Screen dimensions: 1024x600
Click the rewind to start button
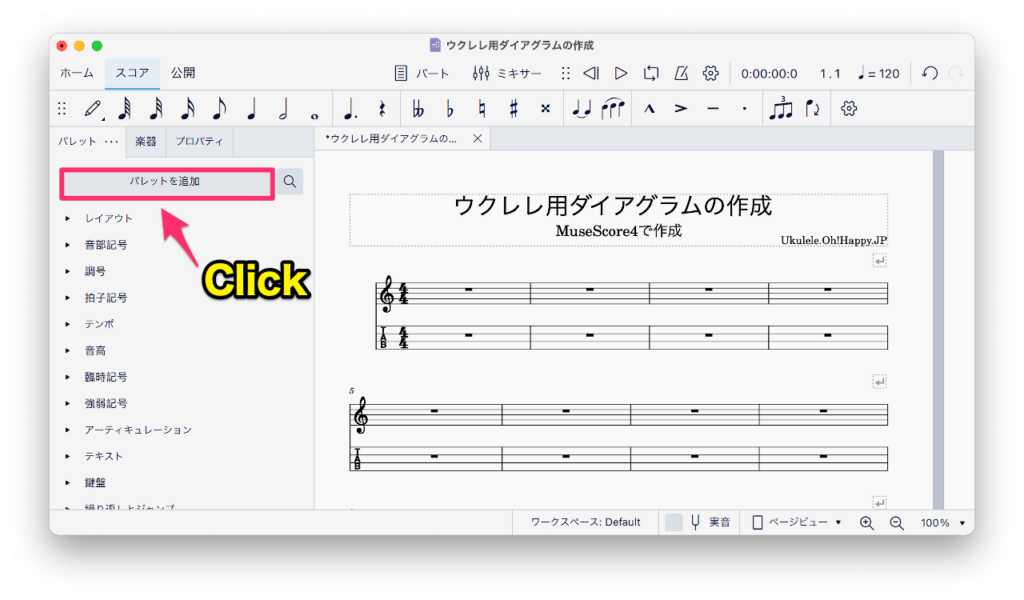pos(591,73)
